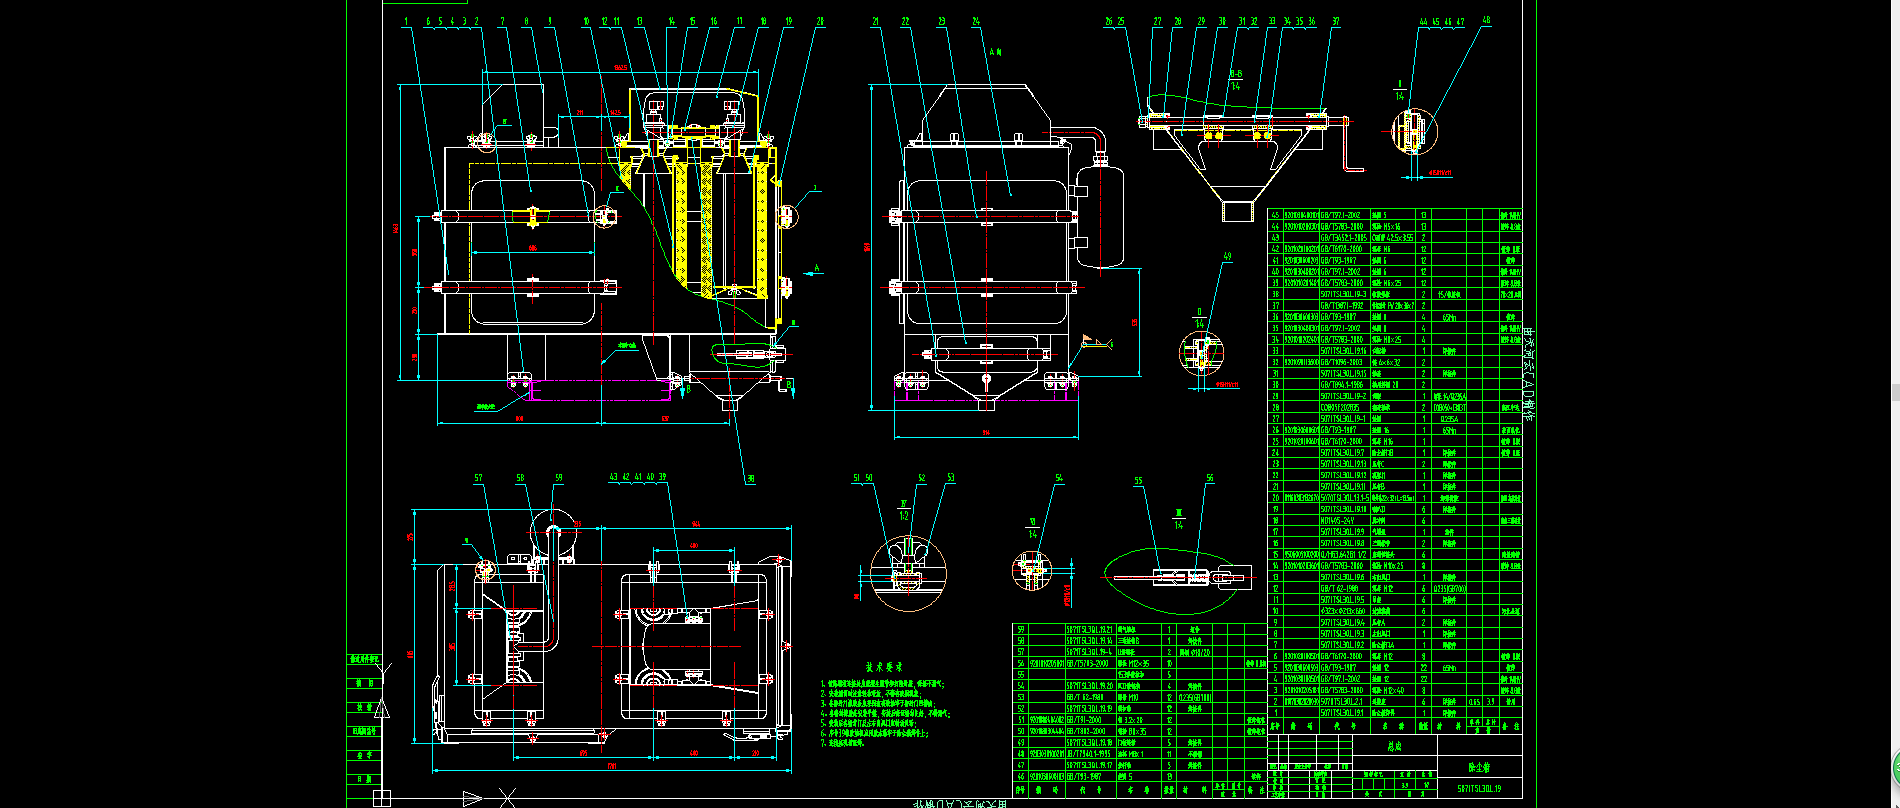Image resolution: width=1900 pixels, height=808 pixels.
Task: Click balloon number 55 above elliptical detail
Action: click(x=1138, y=480)
